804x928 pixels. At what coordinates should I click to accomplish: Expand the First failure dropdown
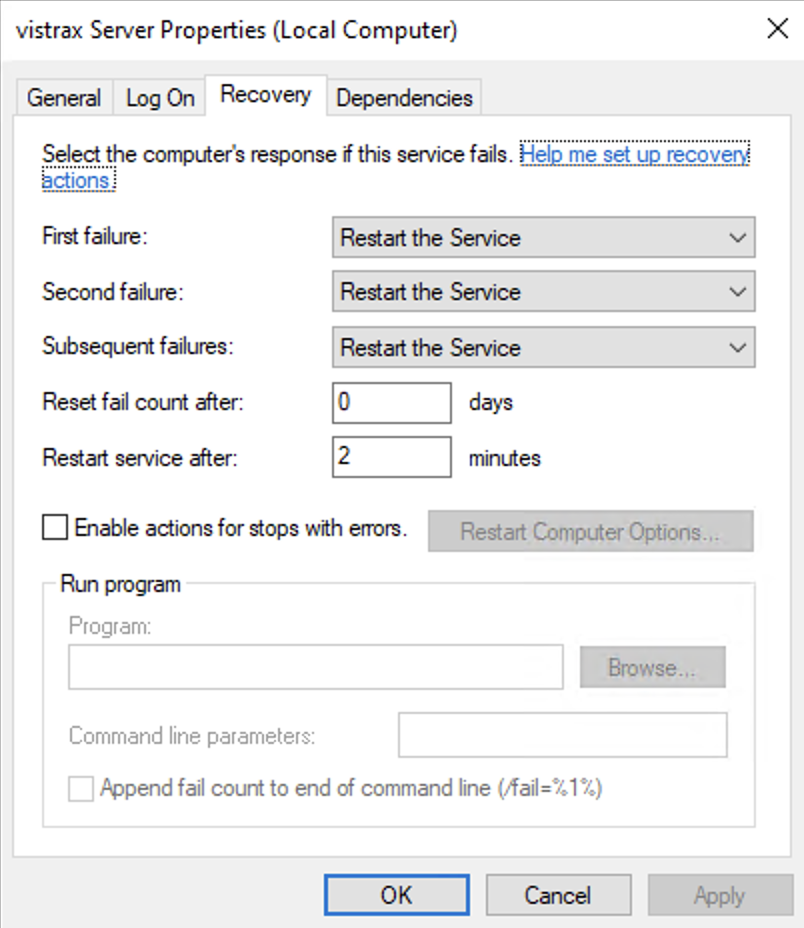[x=543, y=237]
